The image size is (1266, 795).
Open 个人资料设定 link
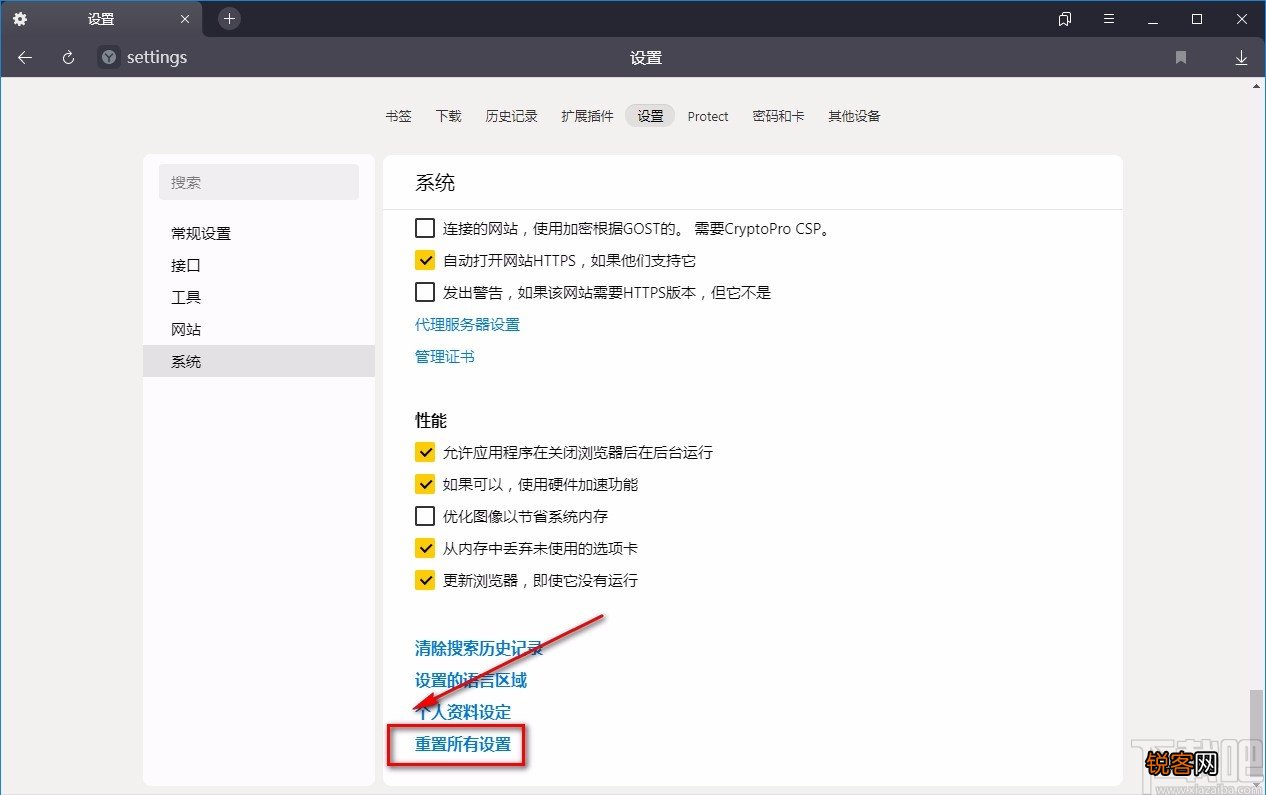click(463, 712)
